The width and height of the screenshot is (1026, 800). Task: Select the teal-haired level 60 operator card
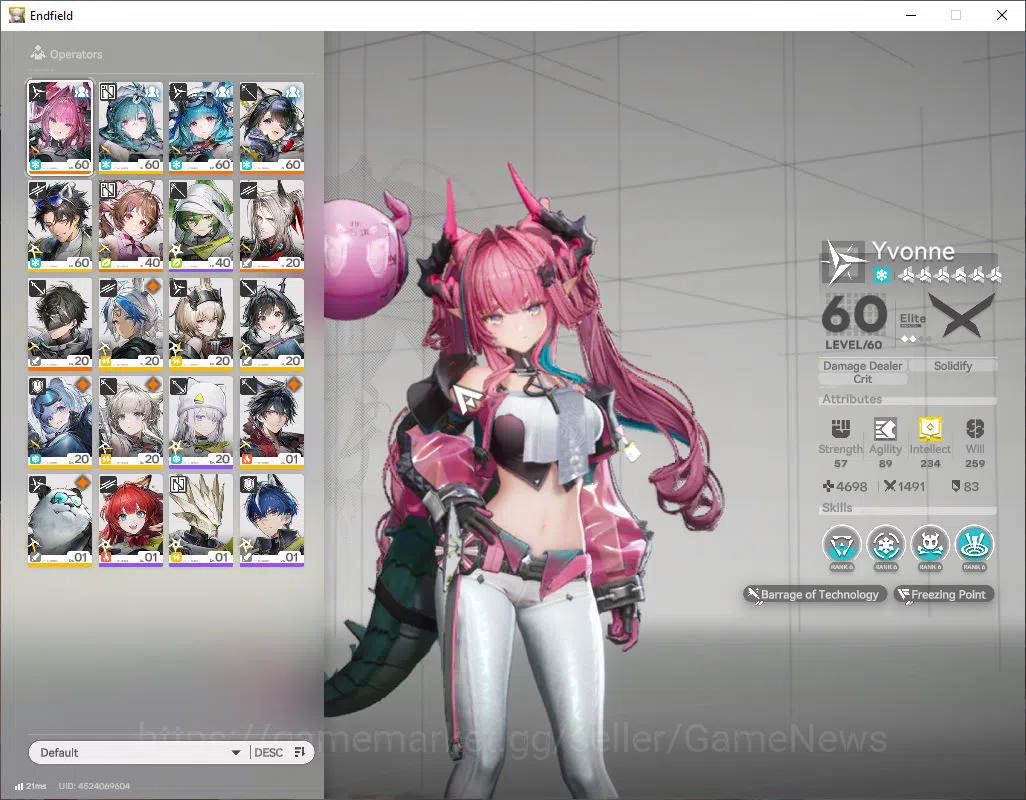tap(131, 128)
